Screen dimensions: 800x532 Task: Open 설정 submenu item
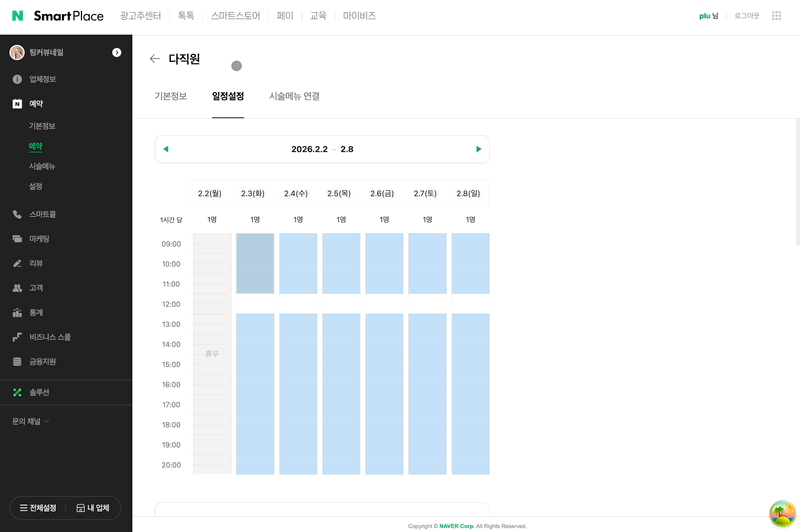coord(36,186)
